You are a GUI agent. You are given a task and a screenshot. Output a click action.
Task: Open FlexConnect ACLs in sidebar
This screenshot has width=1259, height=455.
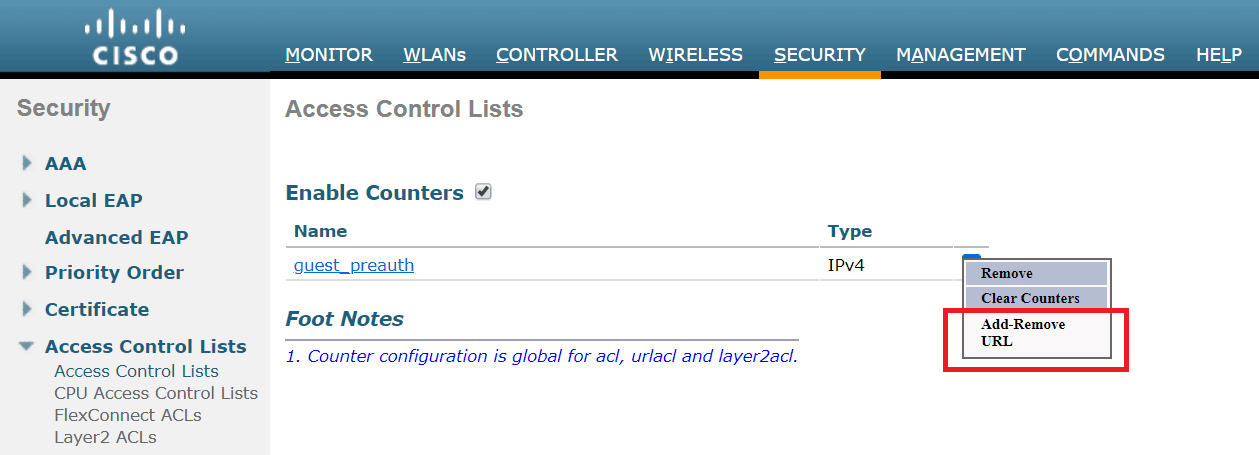[128, 415]
